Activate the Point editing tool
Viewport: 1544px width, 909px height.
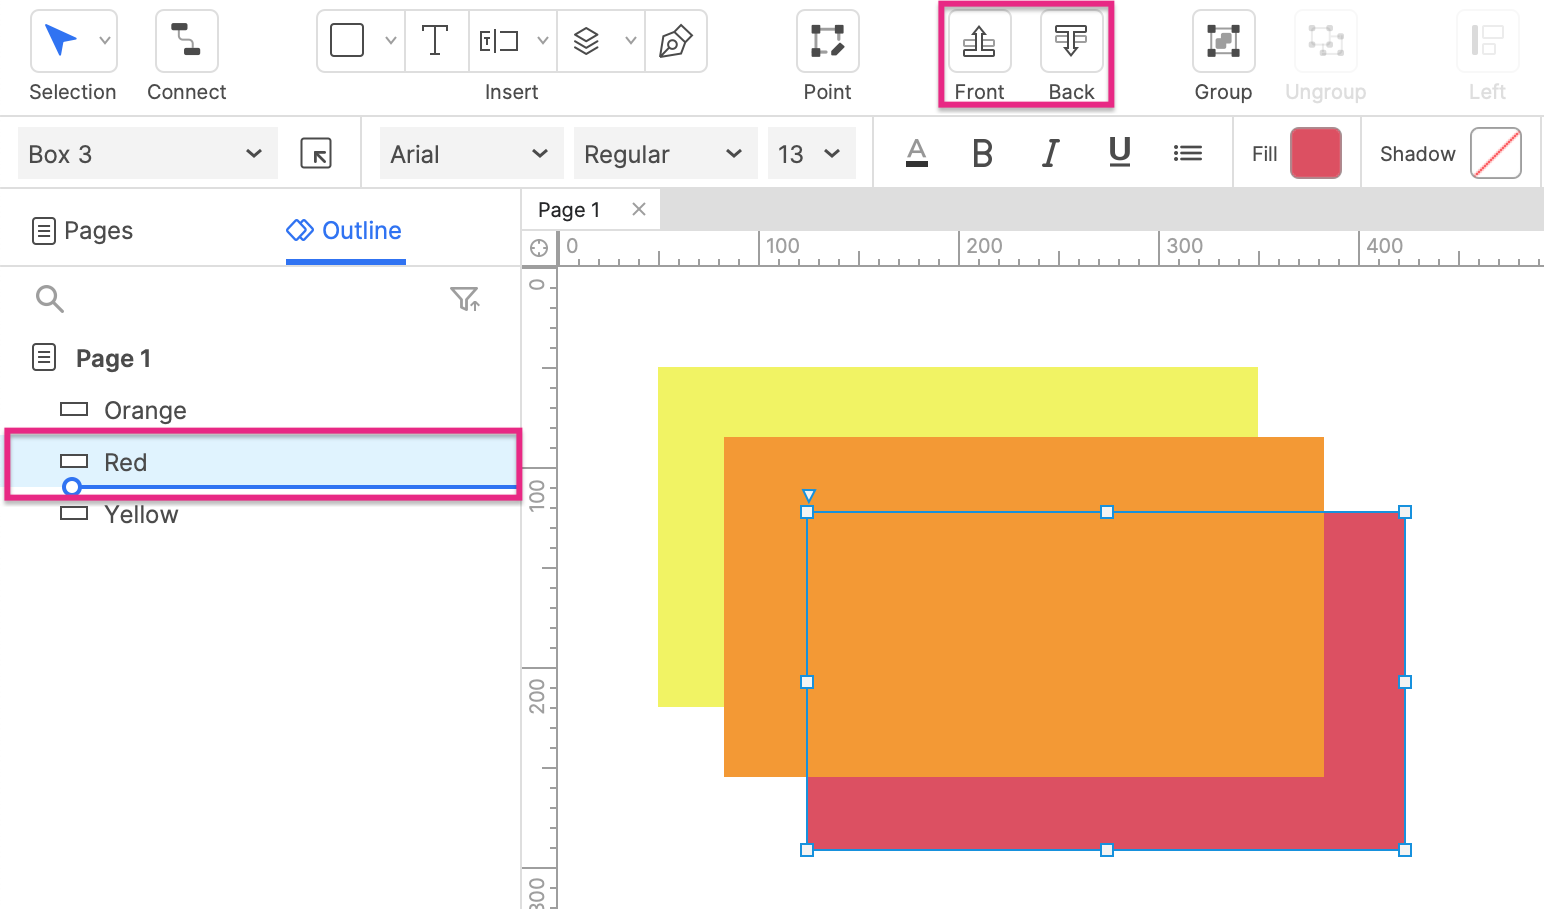coord(827,41)
